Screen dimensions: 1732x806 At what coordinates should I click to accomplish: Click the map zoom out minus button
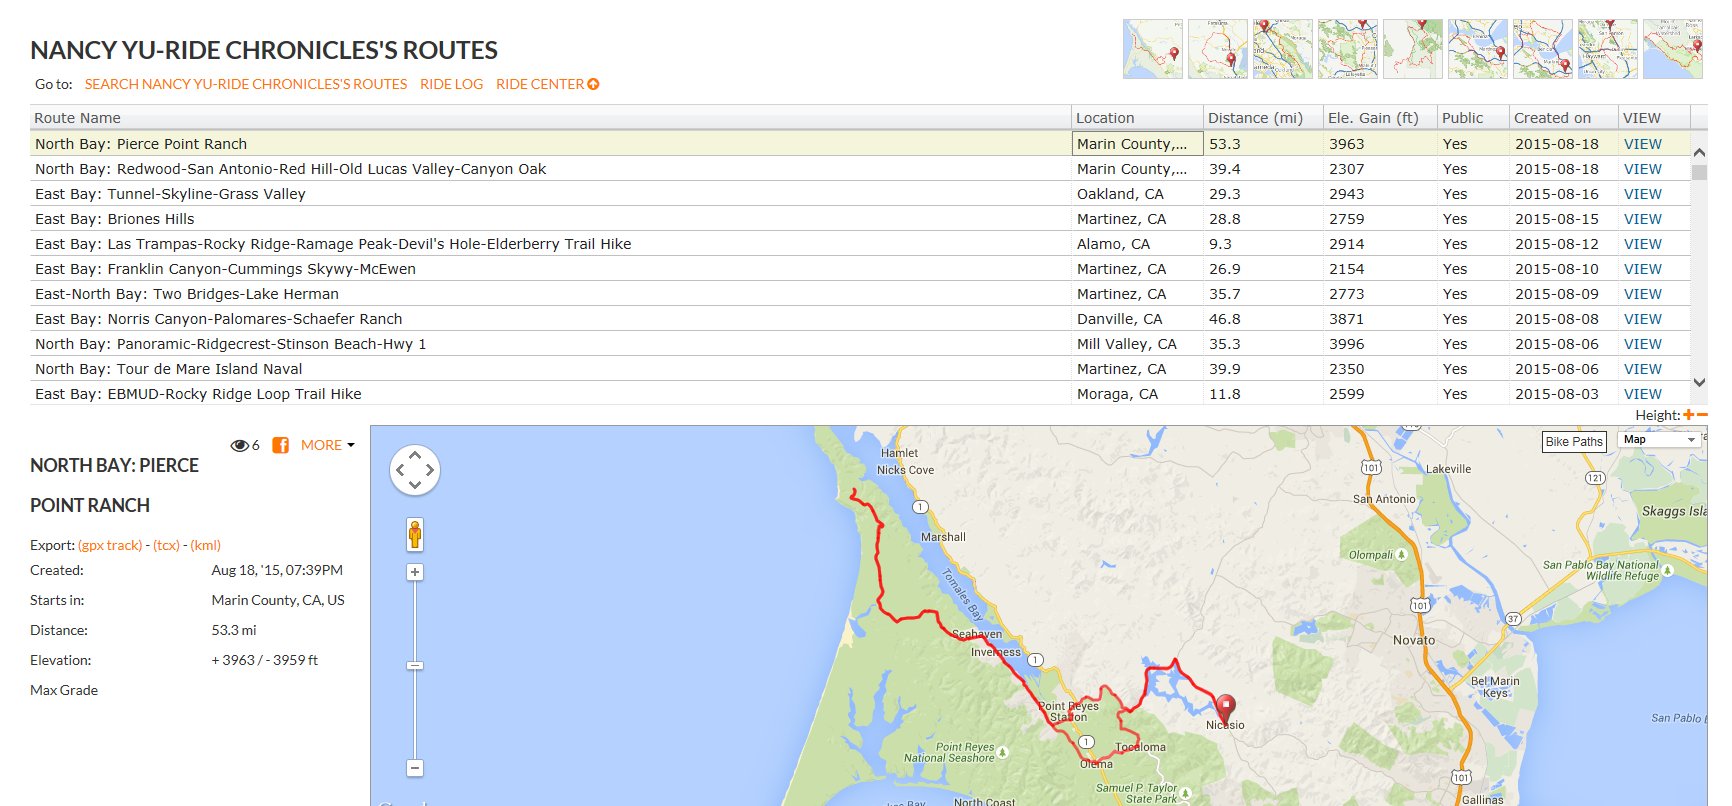click(x=415, y=768)
